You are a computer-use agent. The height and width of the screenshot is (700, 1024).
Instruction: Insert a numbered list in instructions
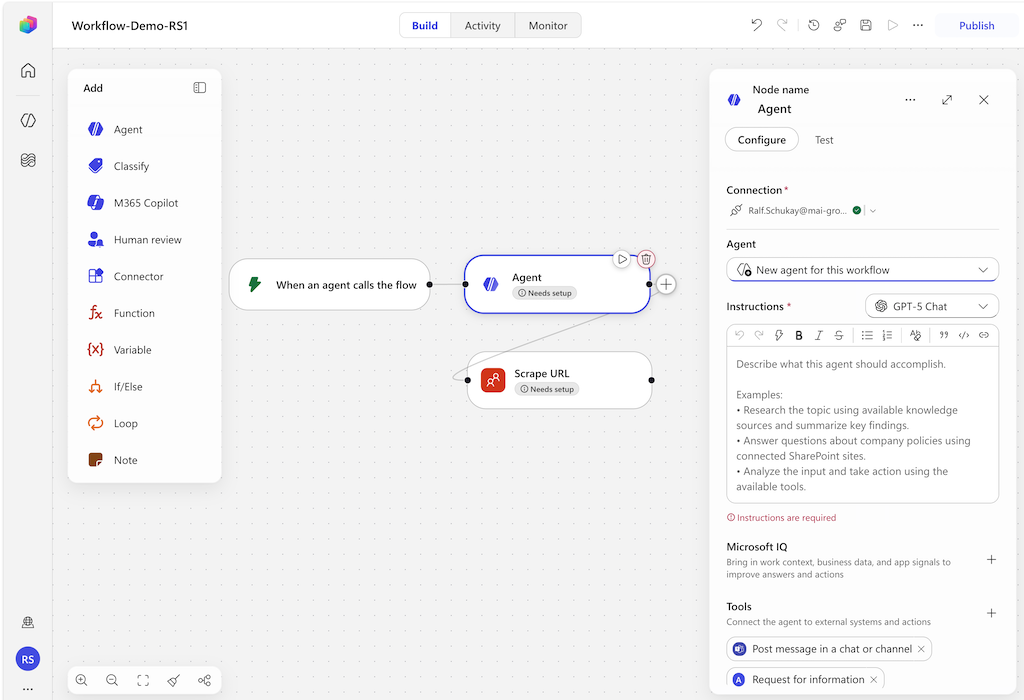[x=887, y=335]
